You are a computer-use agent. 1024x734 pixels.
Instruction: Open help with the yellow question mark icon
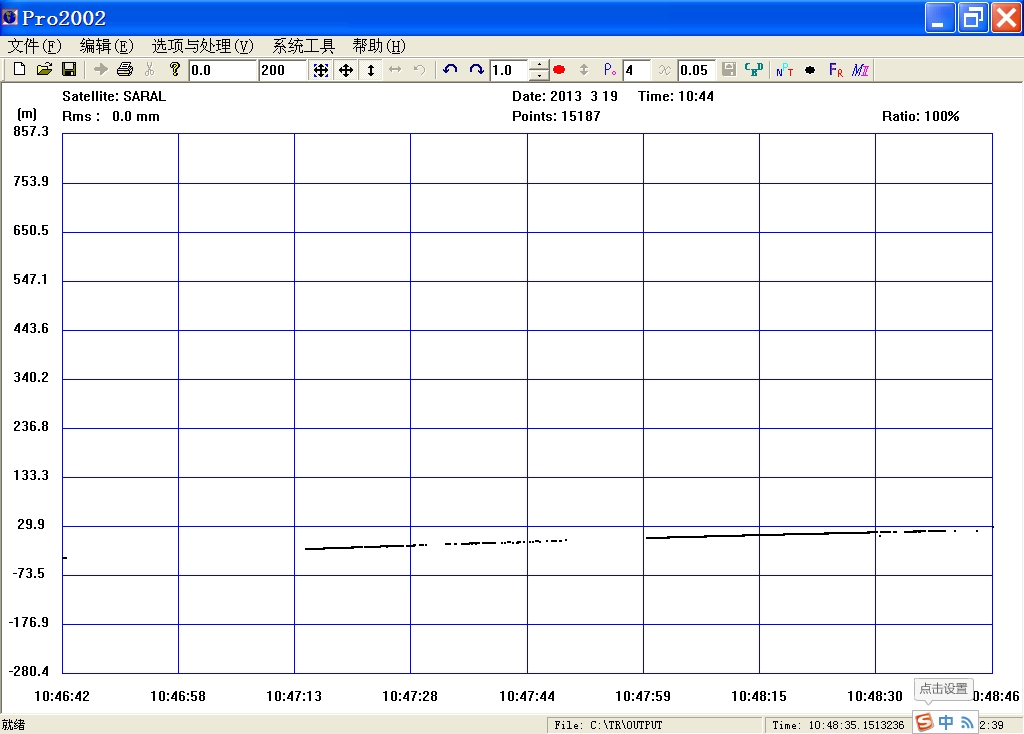pyautogui.click(x=174, y=69)
